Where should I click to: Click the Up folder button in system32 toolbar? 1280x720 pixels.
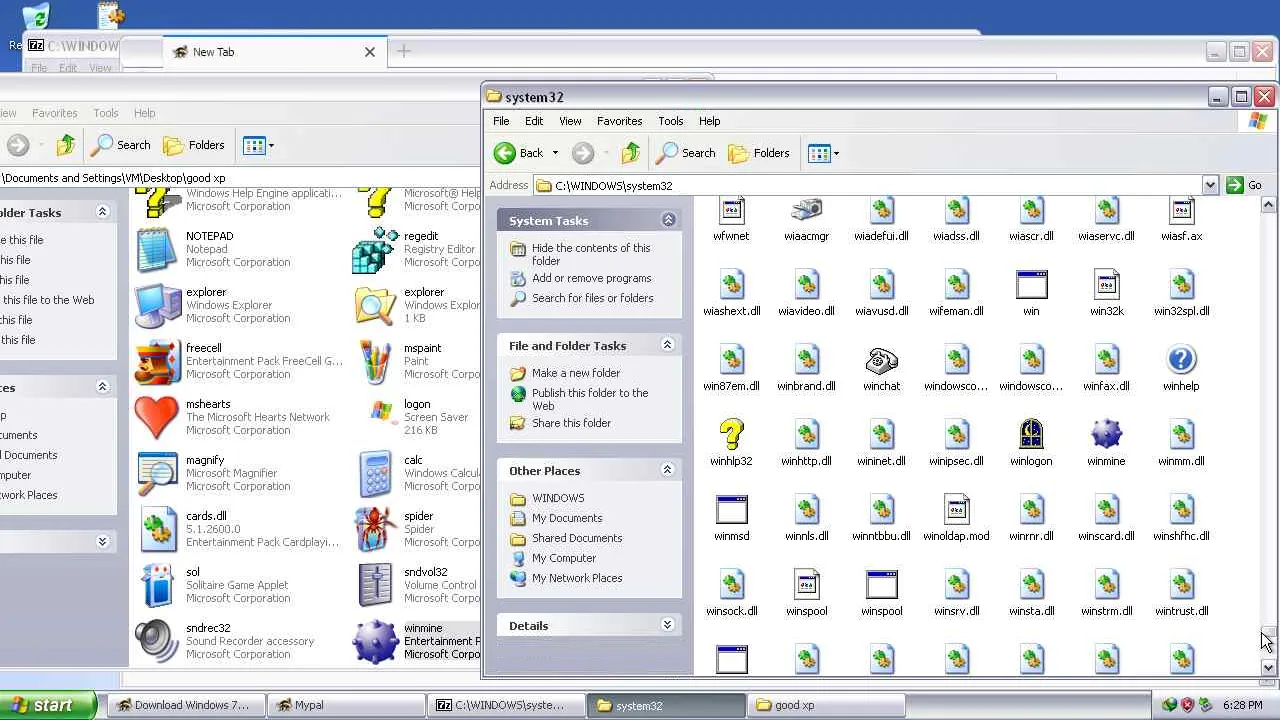630,153
